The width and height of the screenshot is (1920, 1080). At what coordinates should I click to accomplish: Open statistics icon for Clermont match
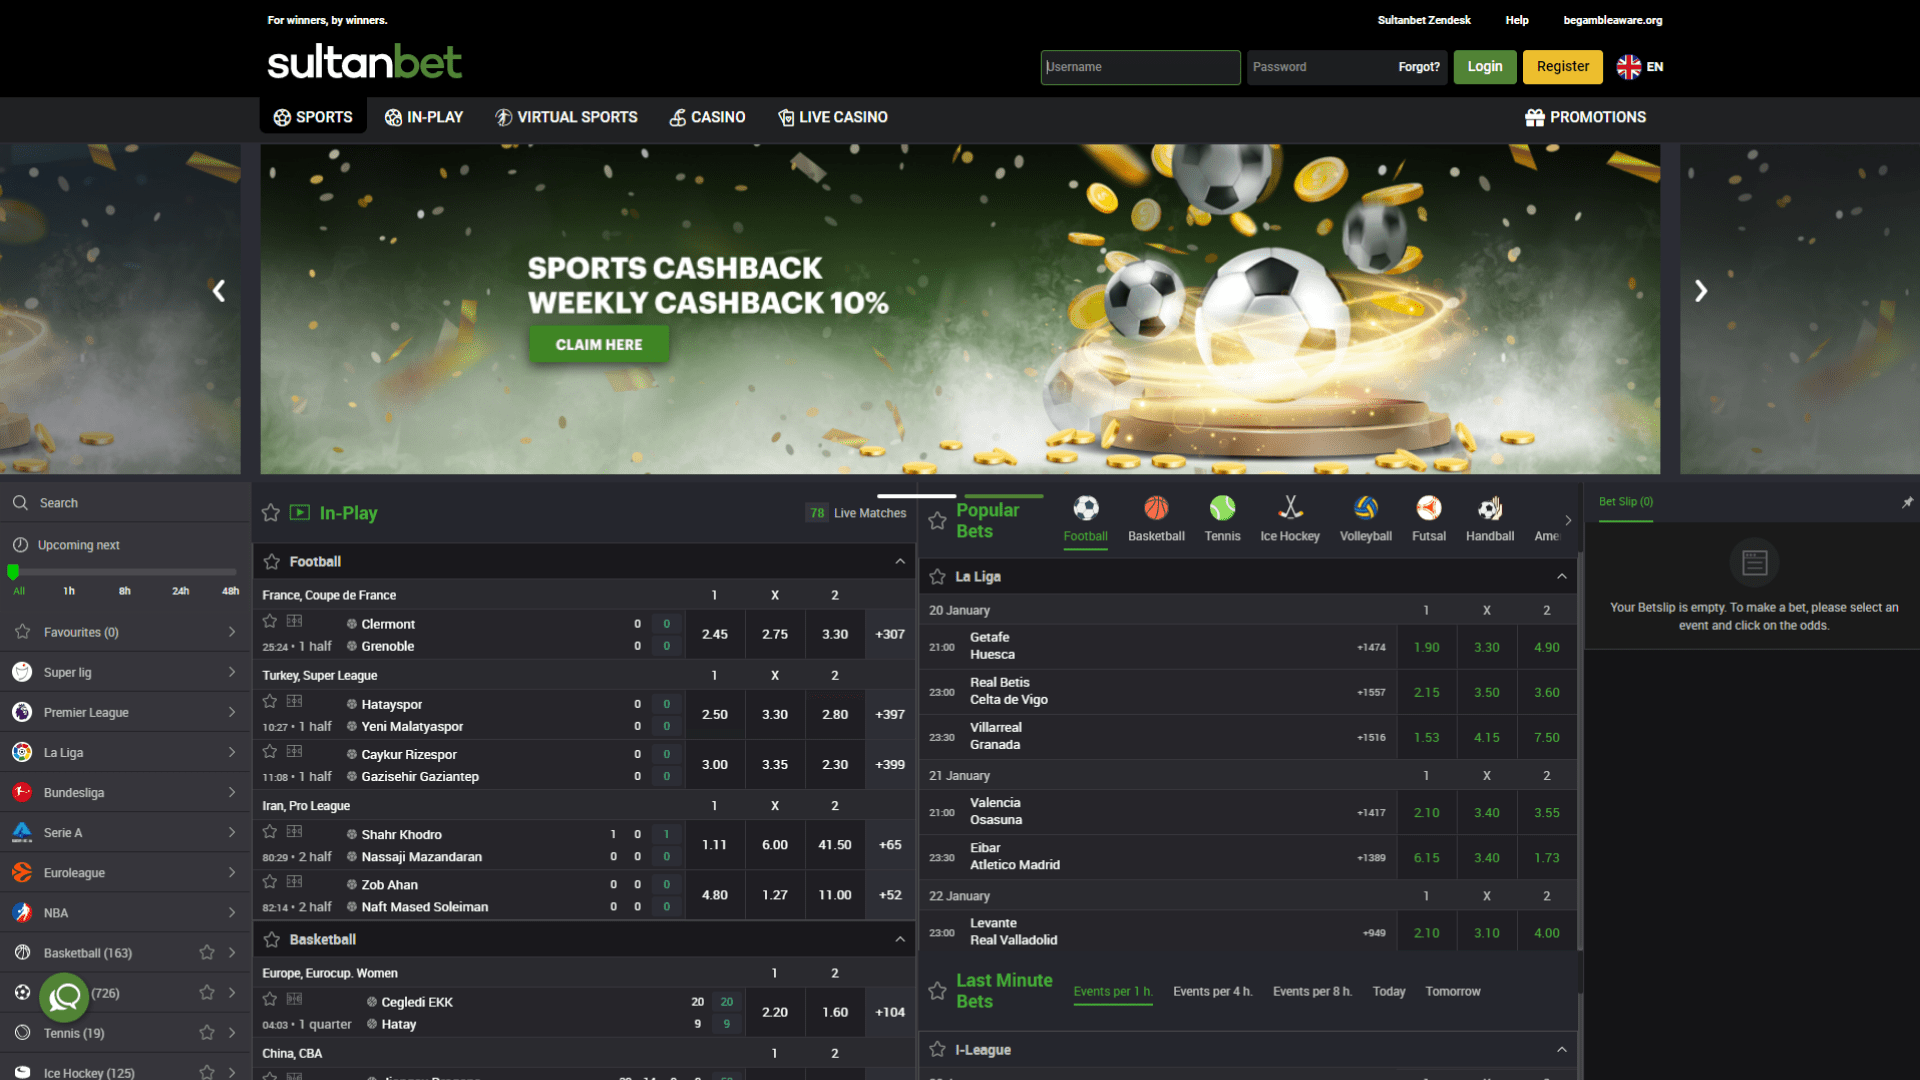point(294,621)
